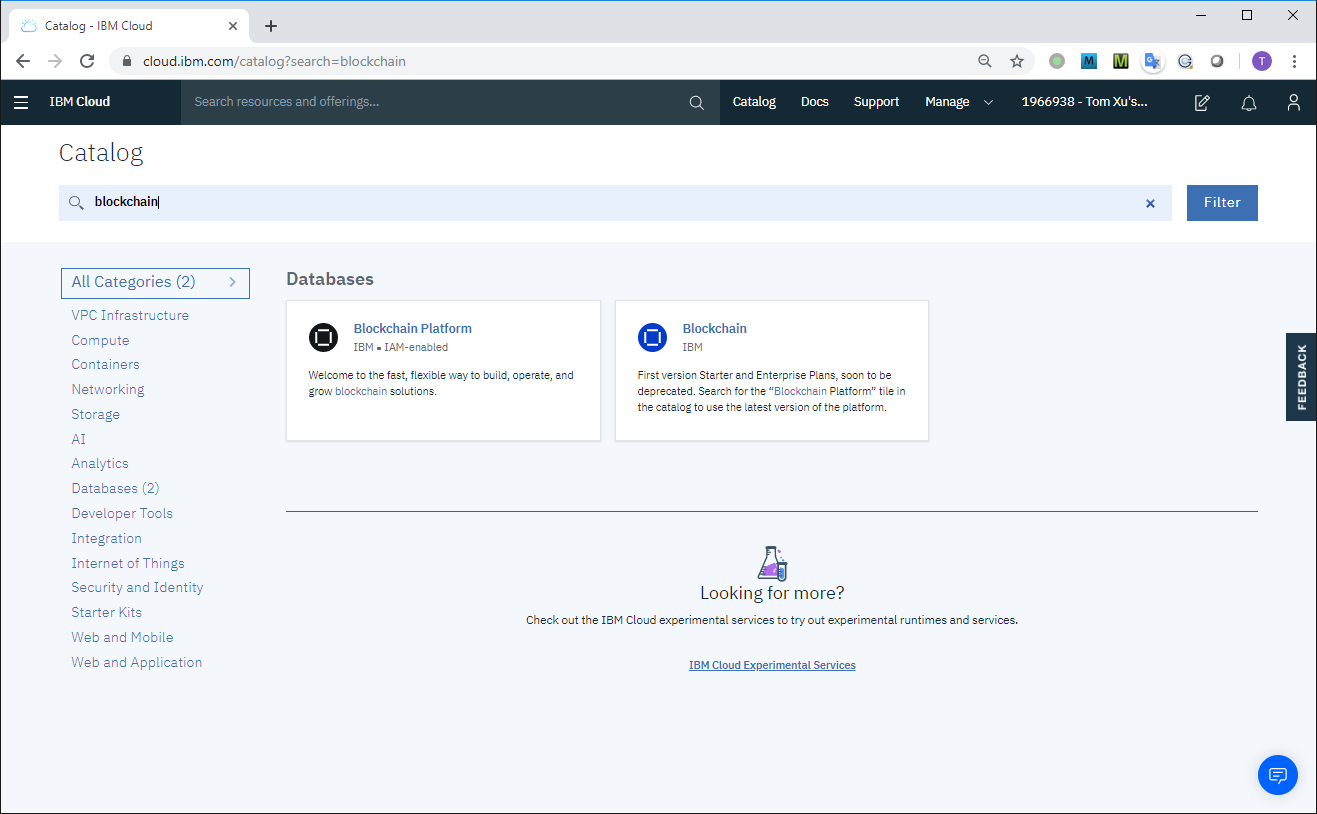Reload the page
This screenshot has height=814, width=1317.
click(87, 61)
